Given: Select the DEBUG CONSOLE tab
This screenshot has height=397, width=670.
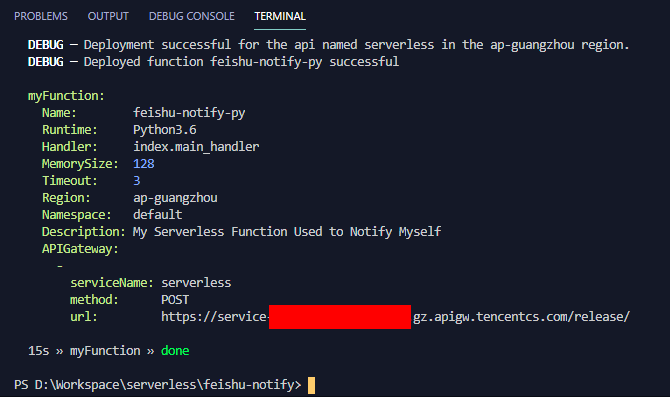Looking at the screenshot, I should [x=191, y=16].
